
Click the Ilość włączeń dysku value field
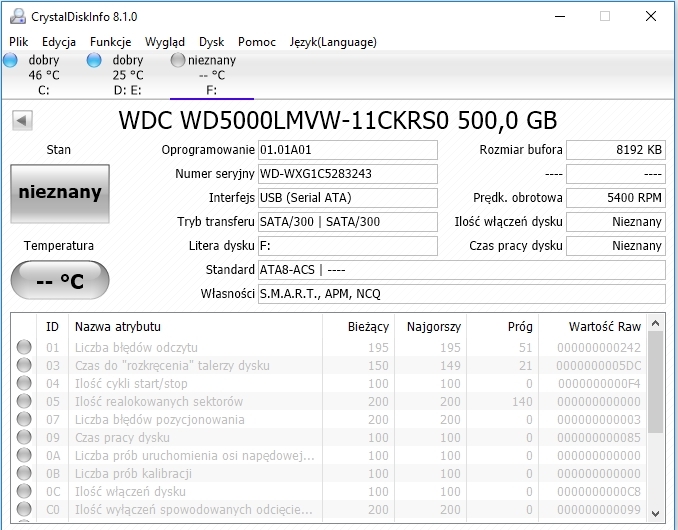pyautogui.click(x=616, y=222)
